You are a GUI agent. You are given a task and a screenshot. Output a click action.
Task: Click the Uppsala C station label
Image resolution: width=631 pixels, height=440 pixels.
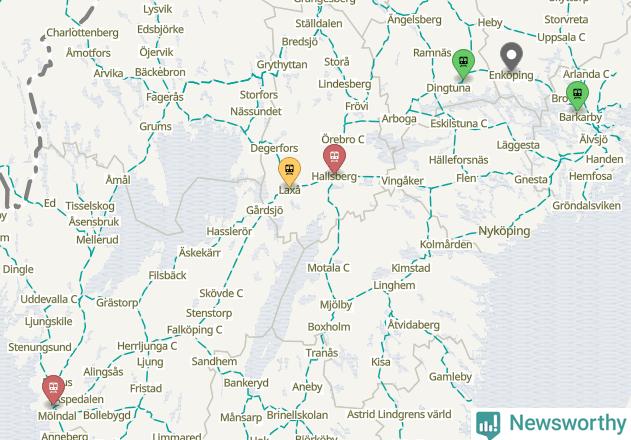561,37
